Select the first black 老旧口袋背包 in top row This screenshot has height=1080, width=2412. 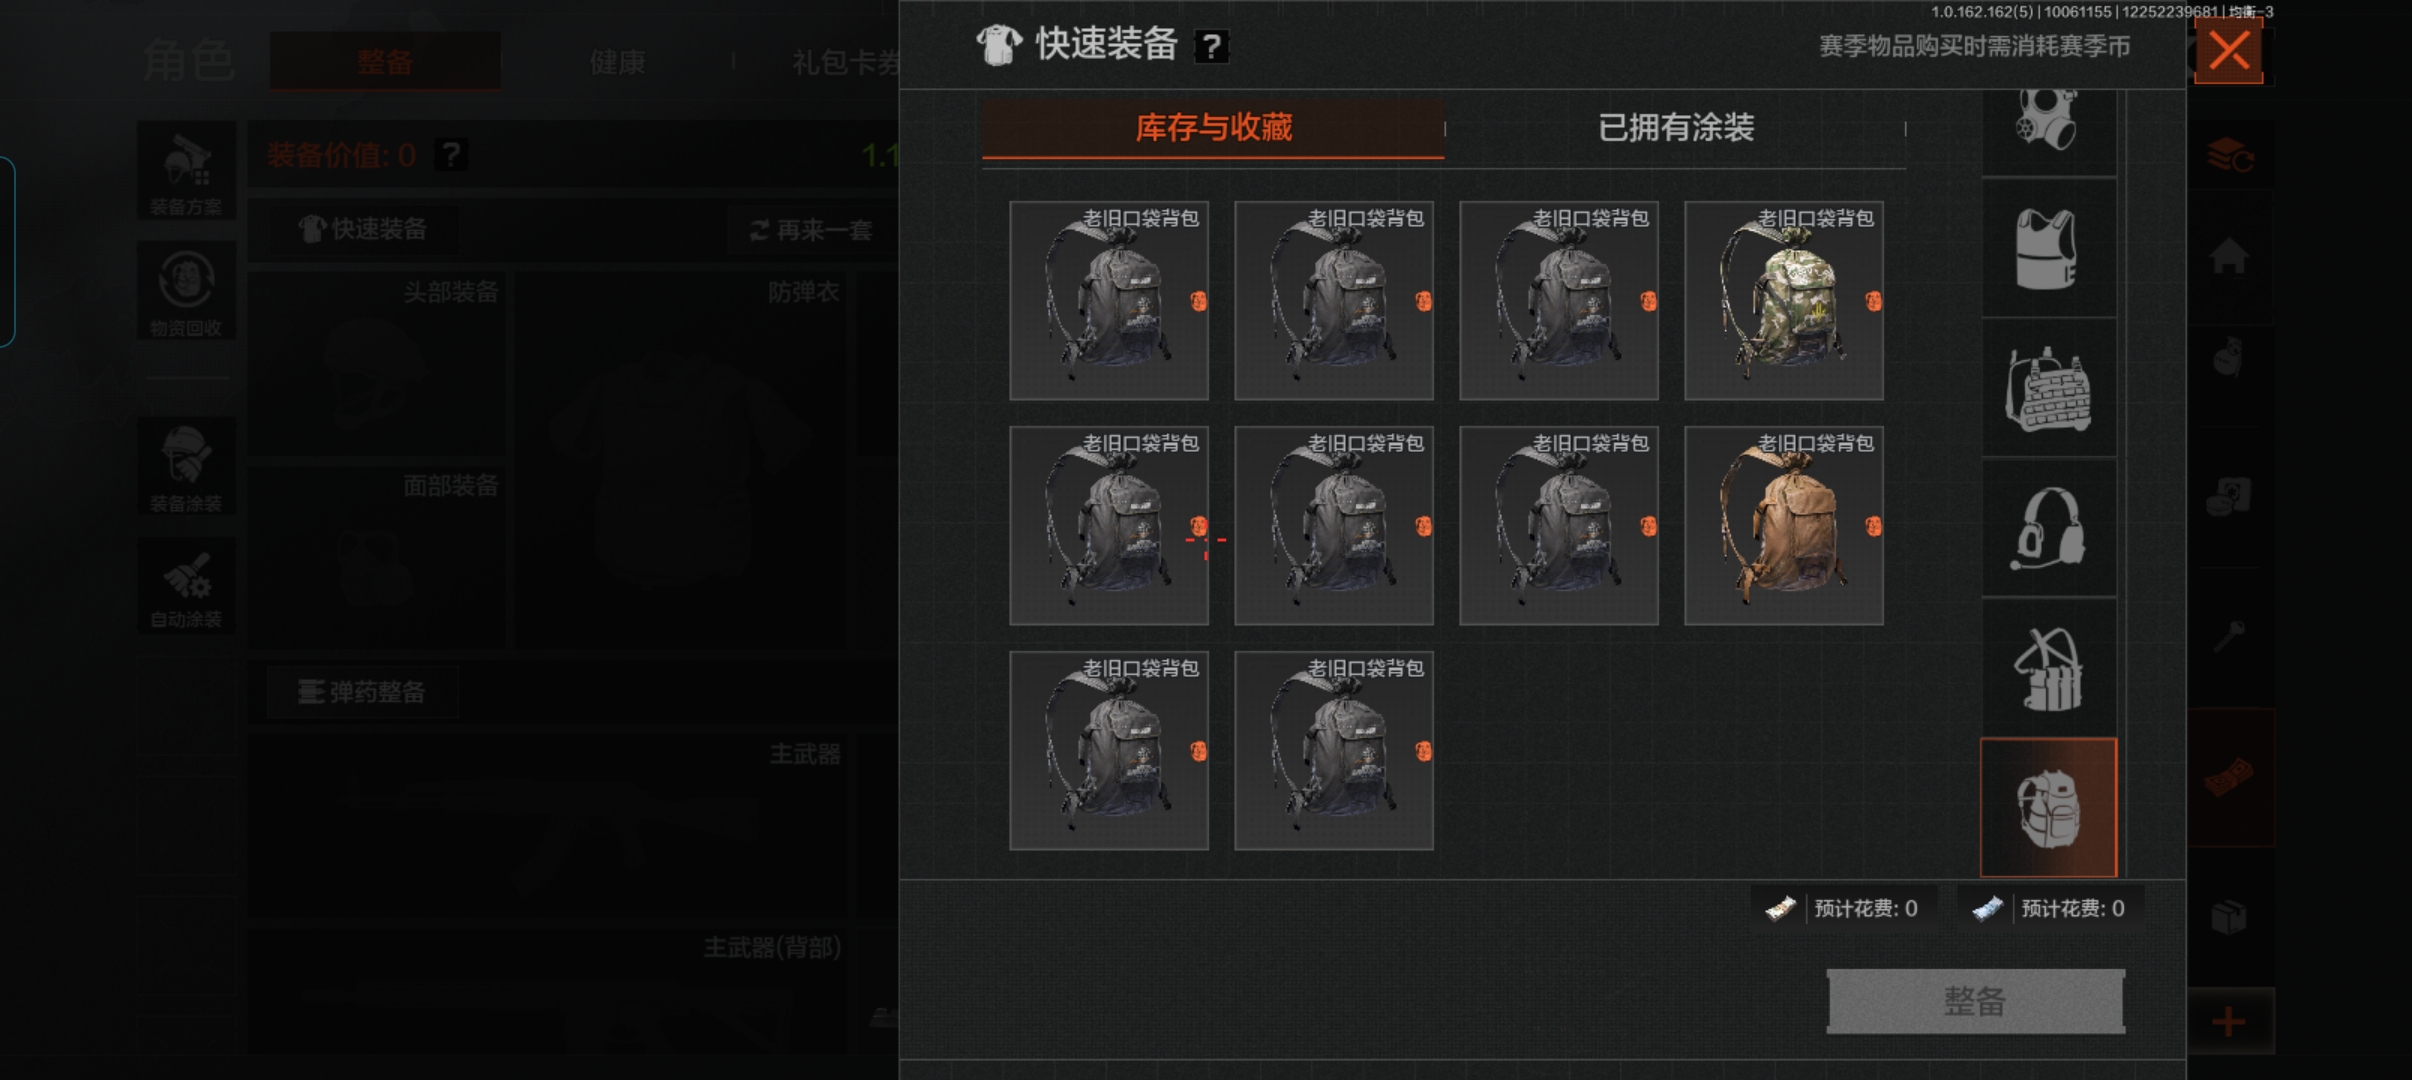pos(1109,301)
